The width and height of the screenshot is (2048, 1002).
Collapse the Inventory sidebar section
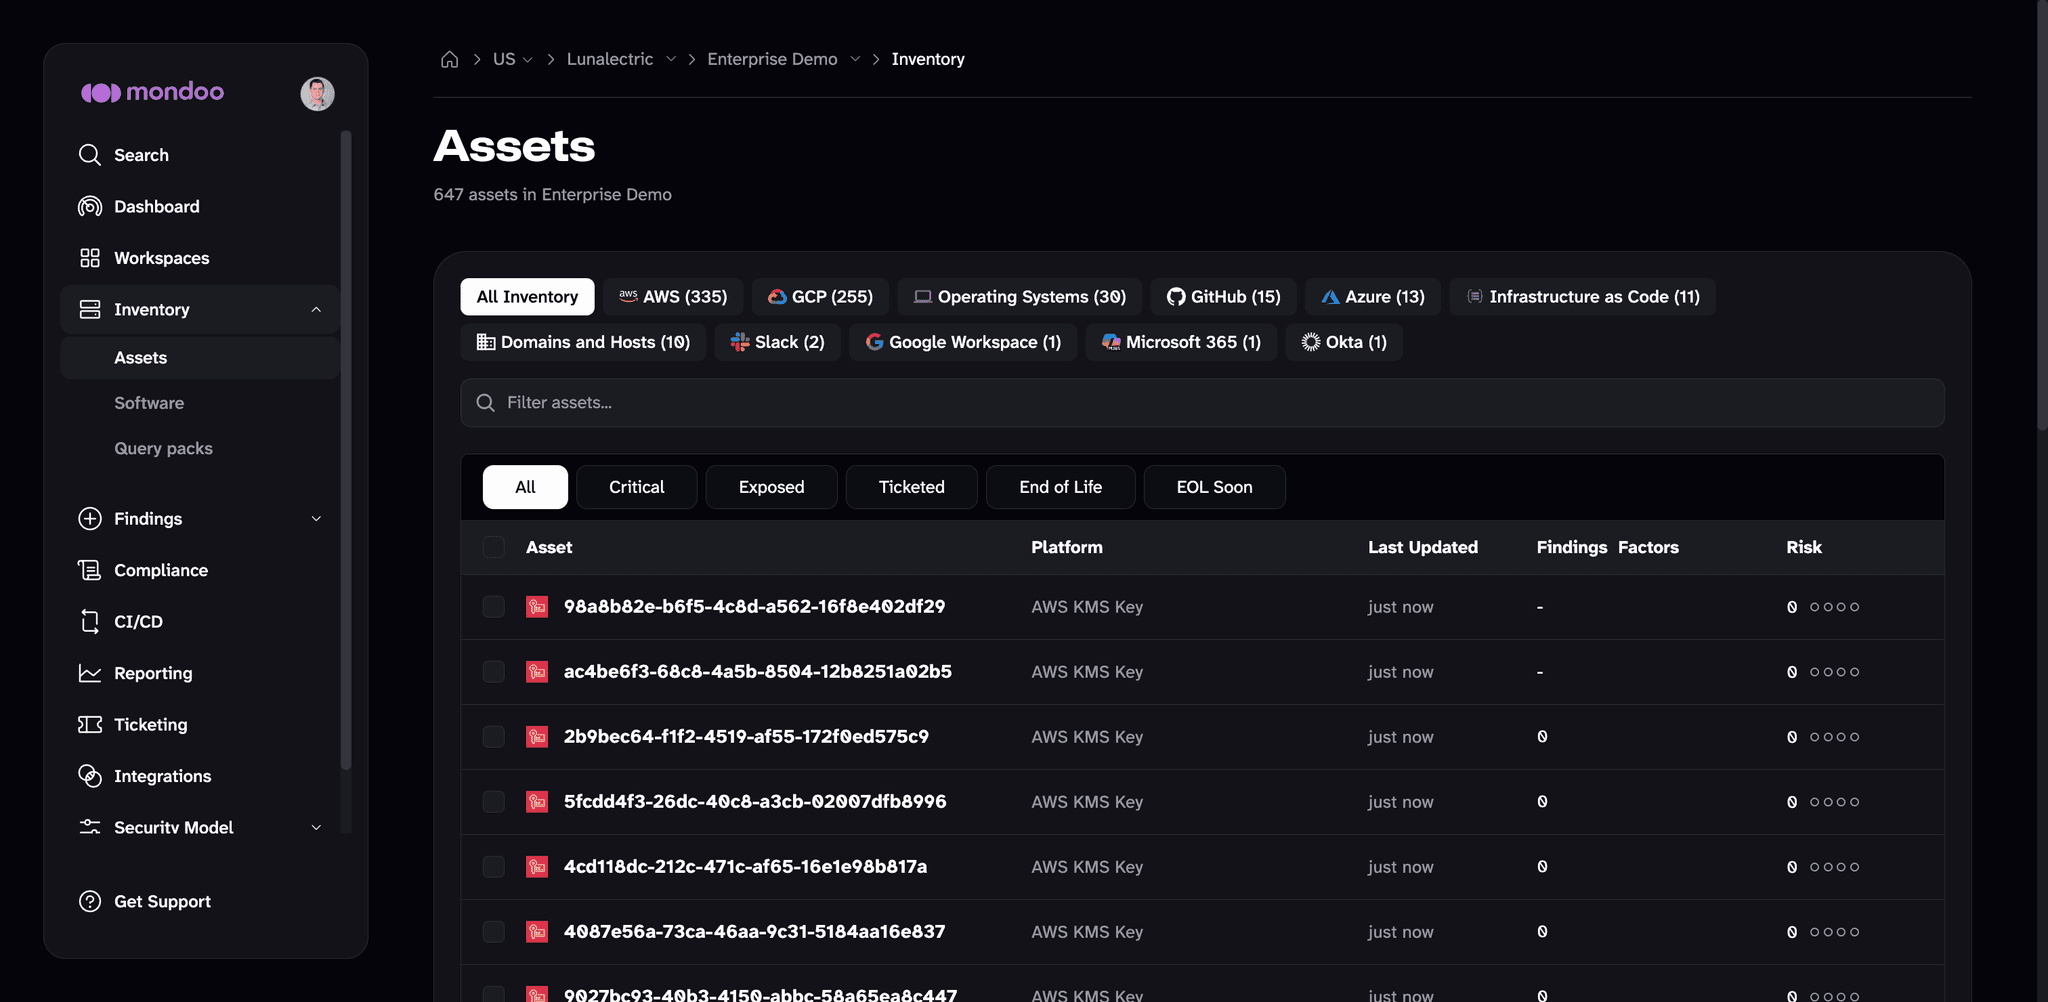[316, 310]
